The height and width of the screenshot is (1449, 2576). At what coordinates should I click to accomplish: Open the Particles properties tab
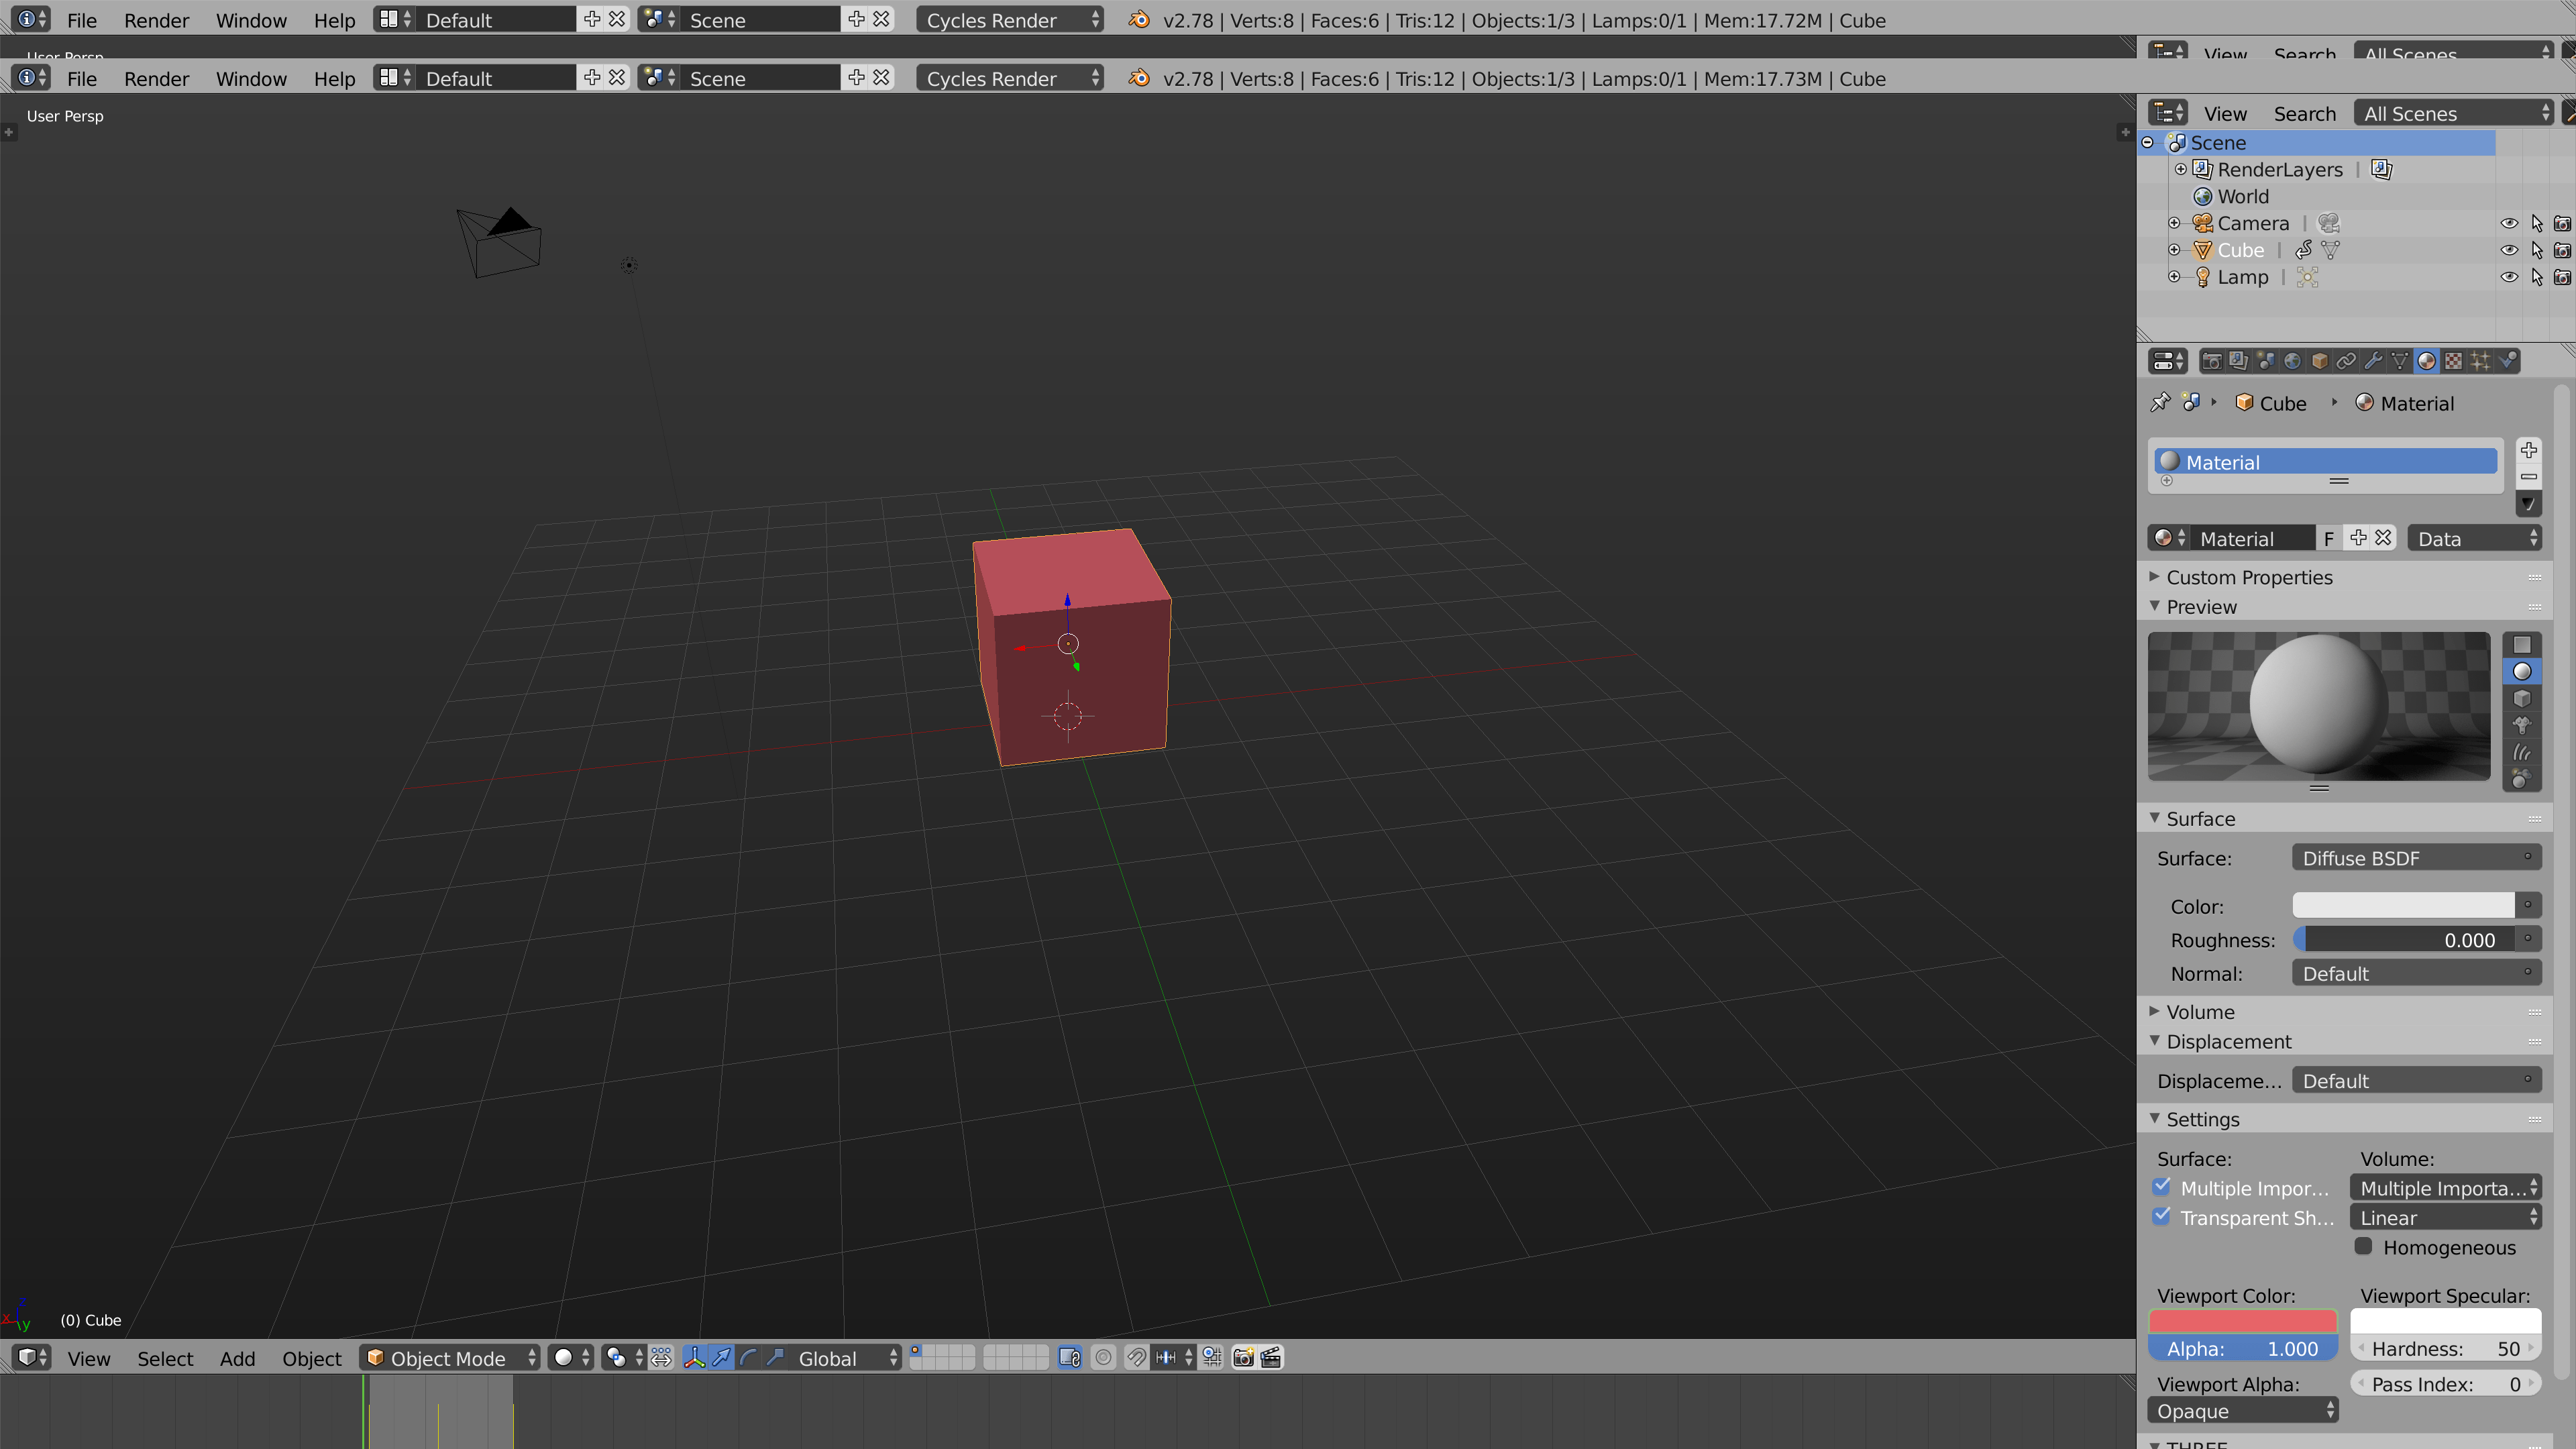pyautogui.click(x=2480, y=361)
